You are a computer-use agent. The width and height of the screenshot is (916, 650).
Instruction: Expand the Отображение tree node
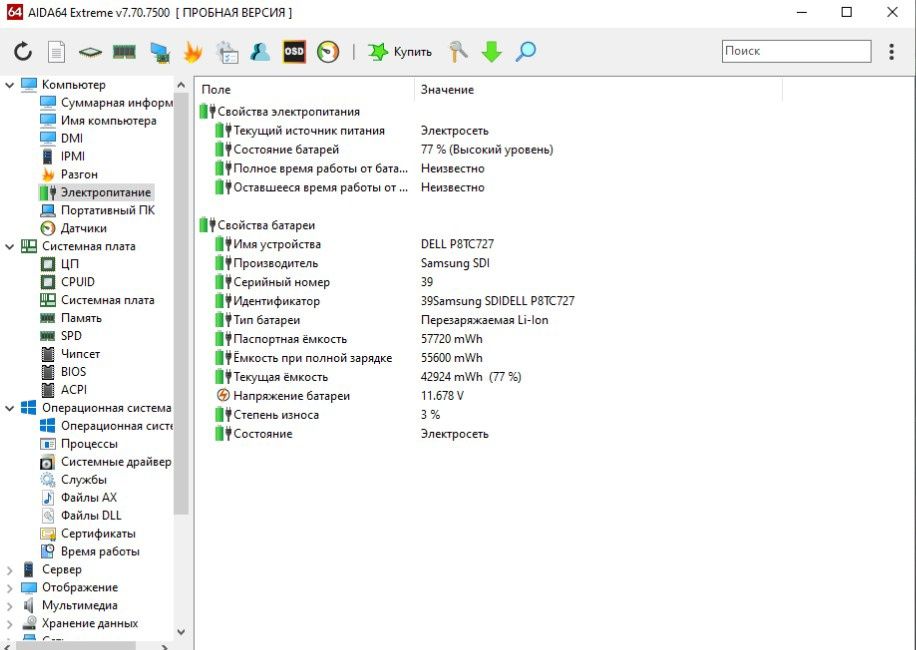[x=9, y=588]
